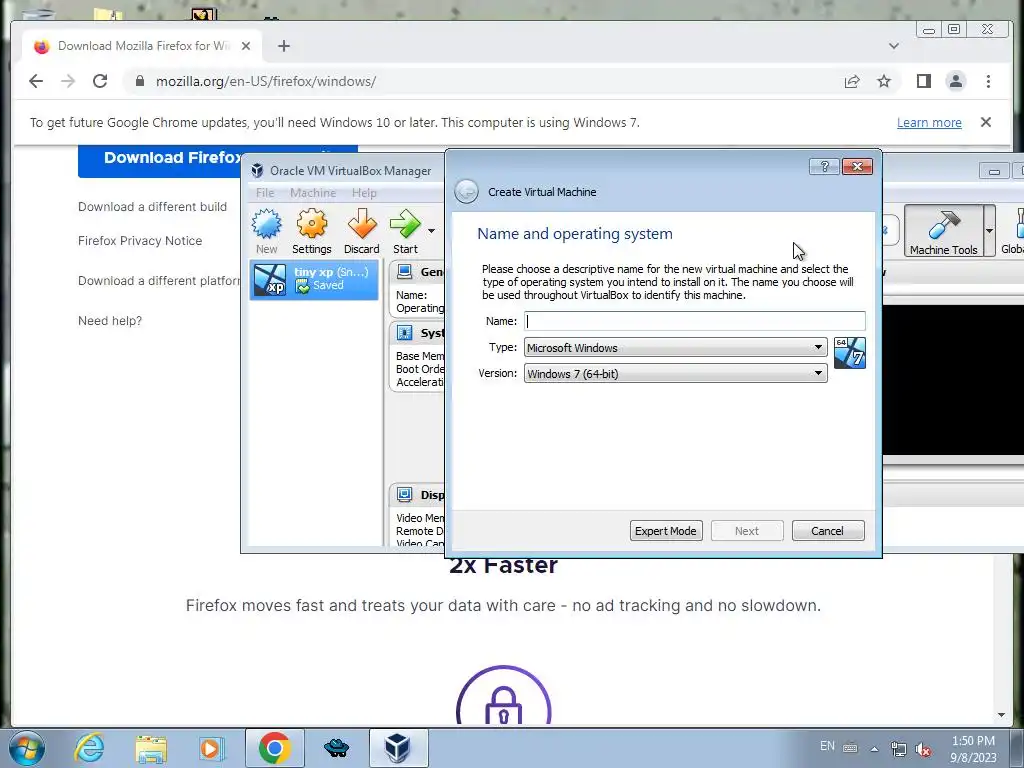Go back with Chrome back arrow

36,81
